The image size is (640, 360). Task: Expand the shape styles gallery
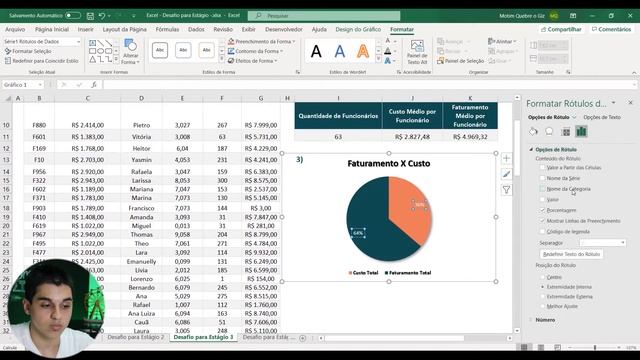click(x=222, y=60)
